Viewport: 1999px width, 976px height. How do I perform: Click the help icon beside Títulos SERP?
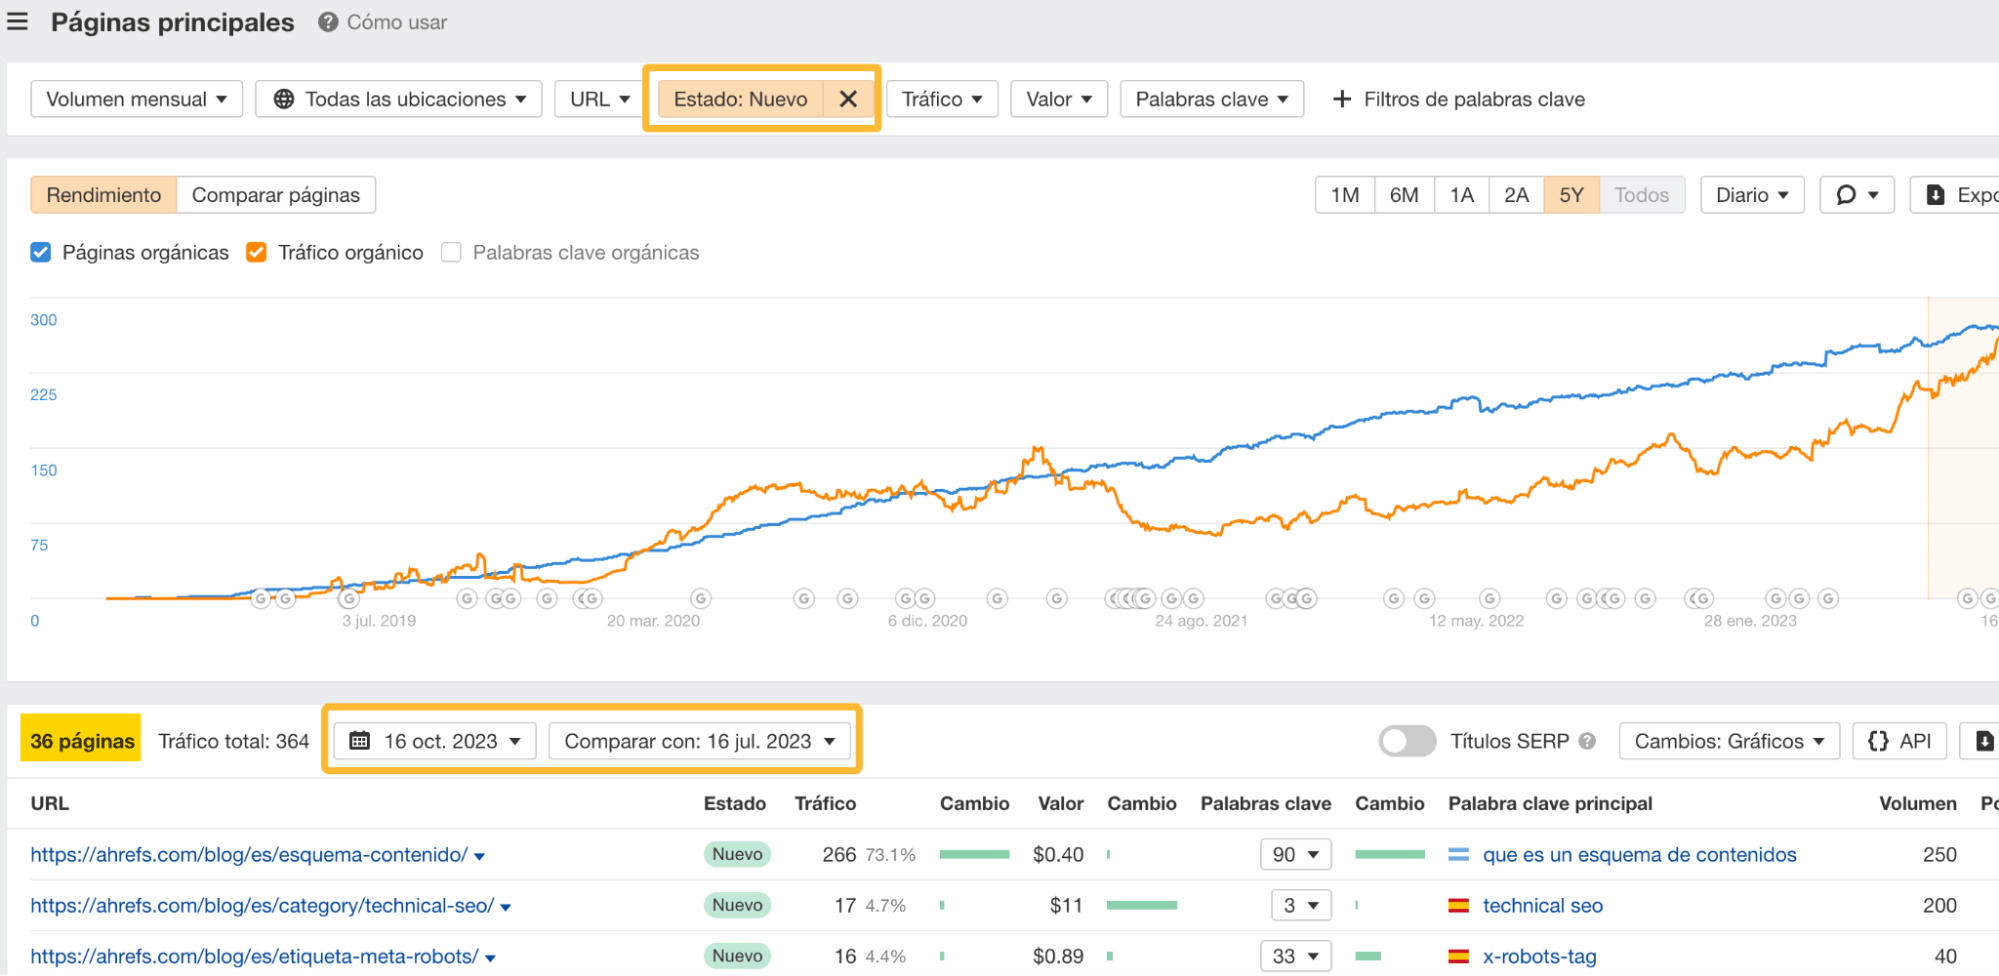pos(1587,741)
